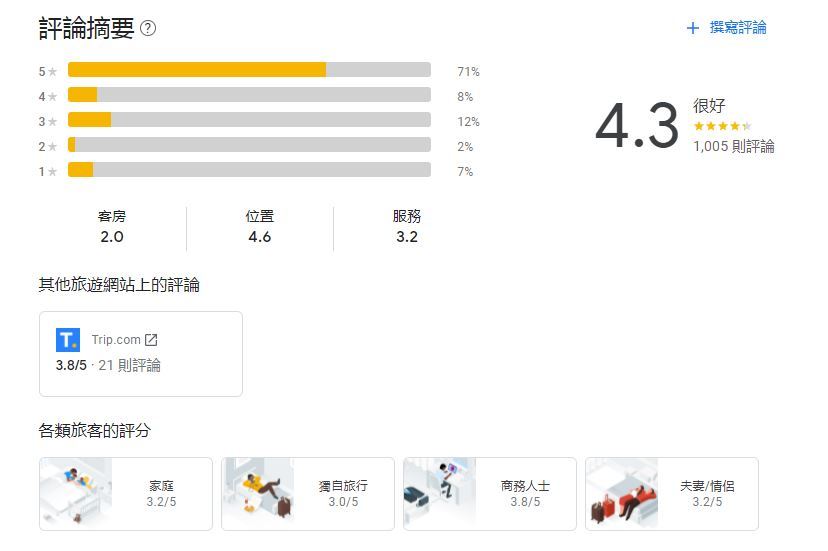Open the Trip.com external link icon
Viewport: 828px width, 551px height.
point(151,340)
